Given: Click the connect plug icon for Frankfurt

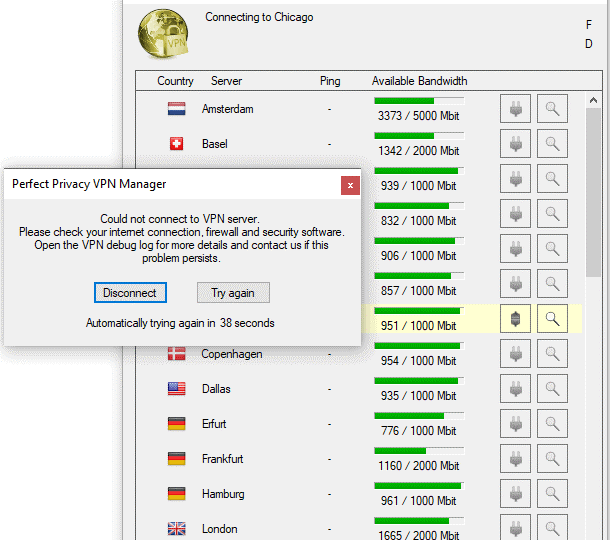Looking at the screenshot, I should (x=515, y=459).
